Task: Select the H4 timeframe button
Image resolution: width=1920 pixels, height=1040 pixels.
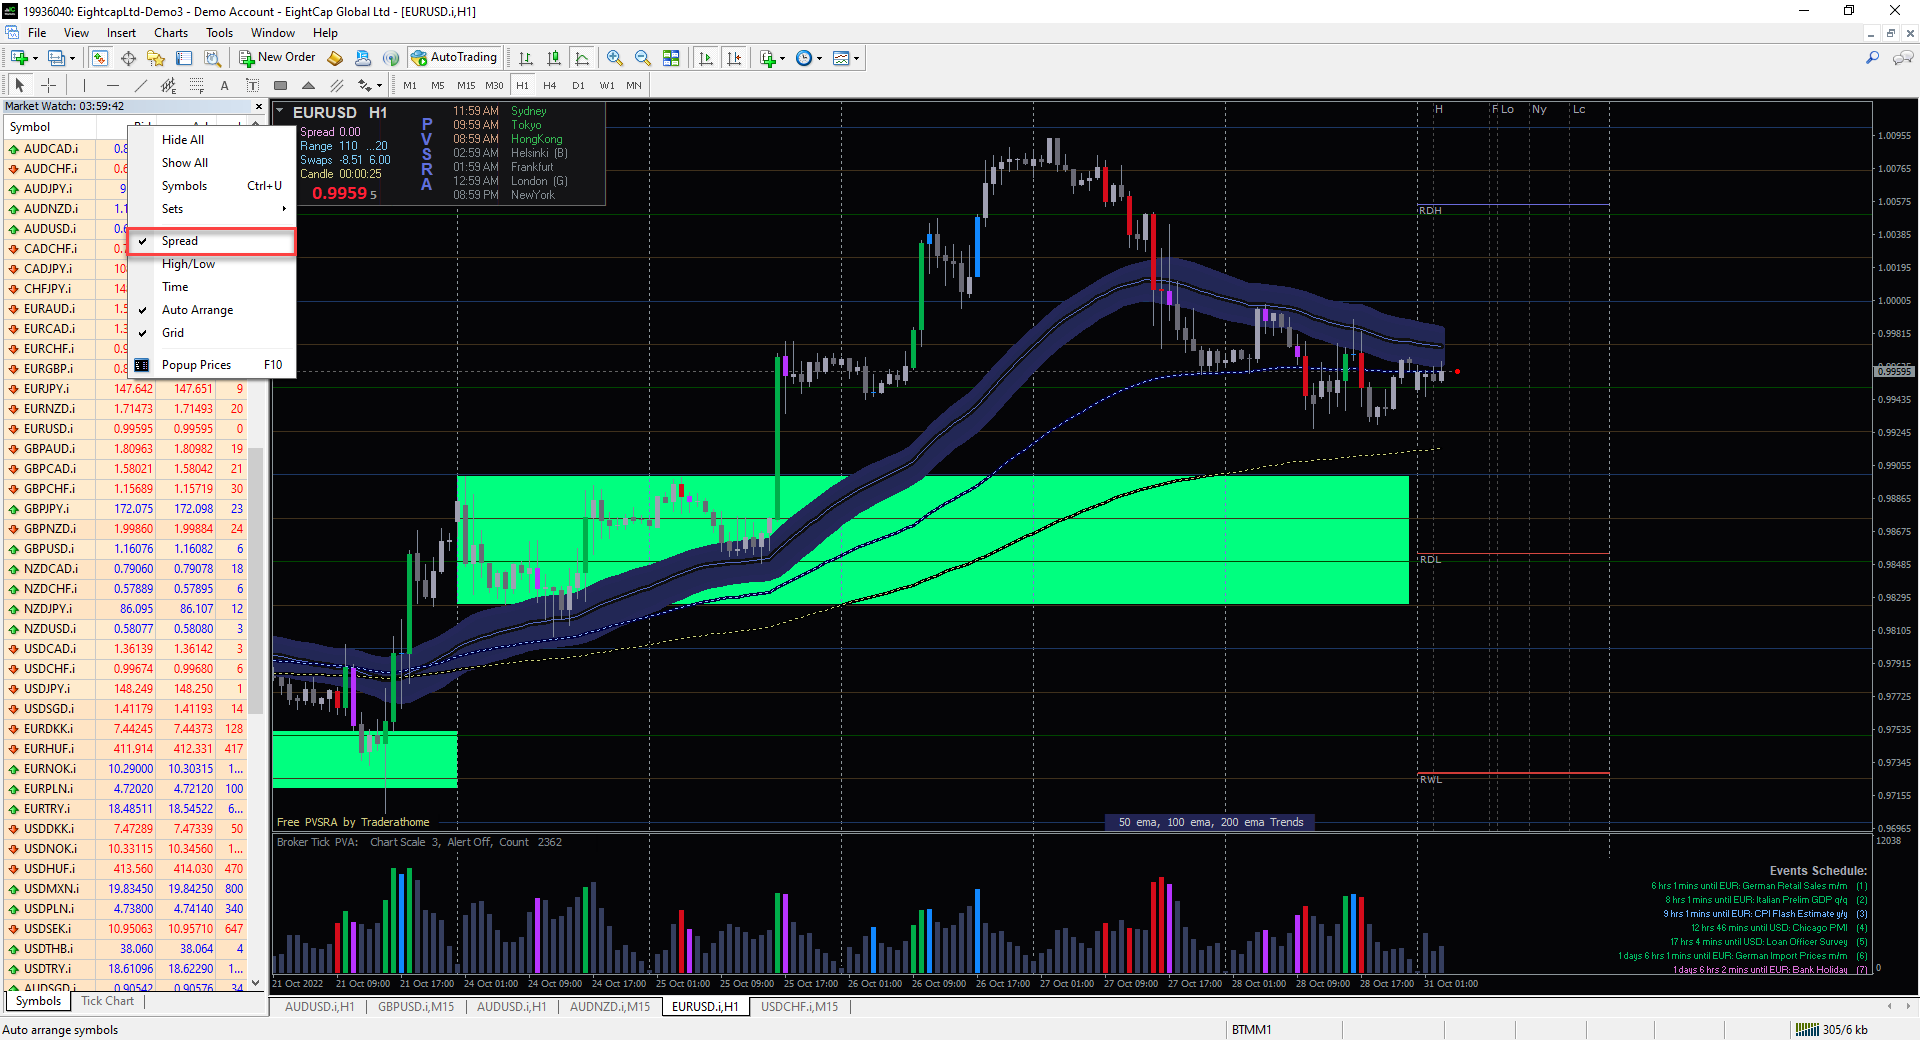Action: [x=549, y=86]
